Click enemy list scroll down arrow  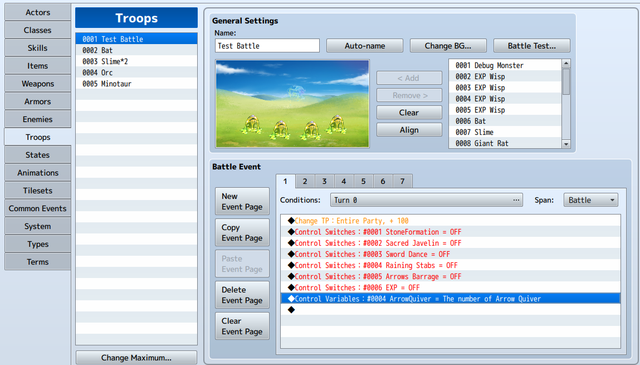[566, 144]
